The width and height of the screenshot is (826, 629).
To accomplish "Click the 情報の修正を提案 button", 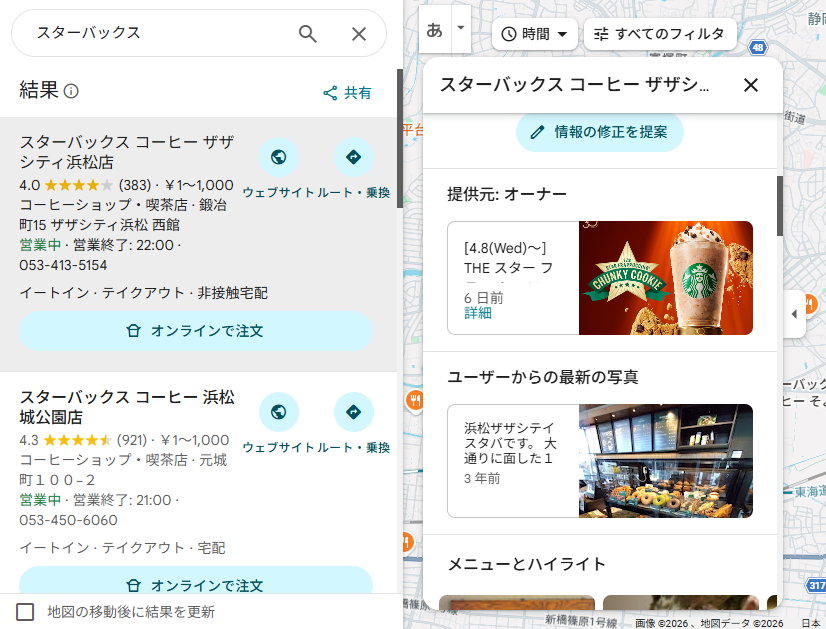I will [598, 131].
